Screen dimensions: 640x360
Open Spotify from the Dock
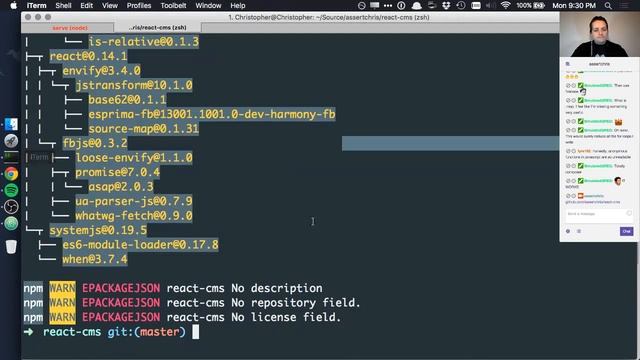click(x=11, y=190)
